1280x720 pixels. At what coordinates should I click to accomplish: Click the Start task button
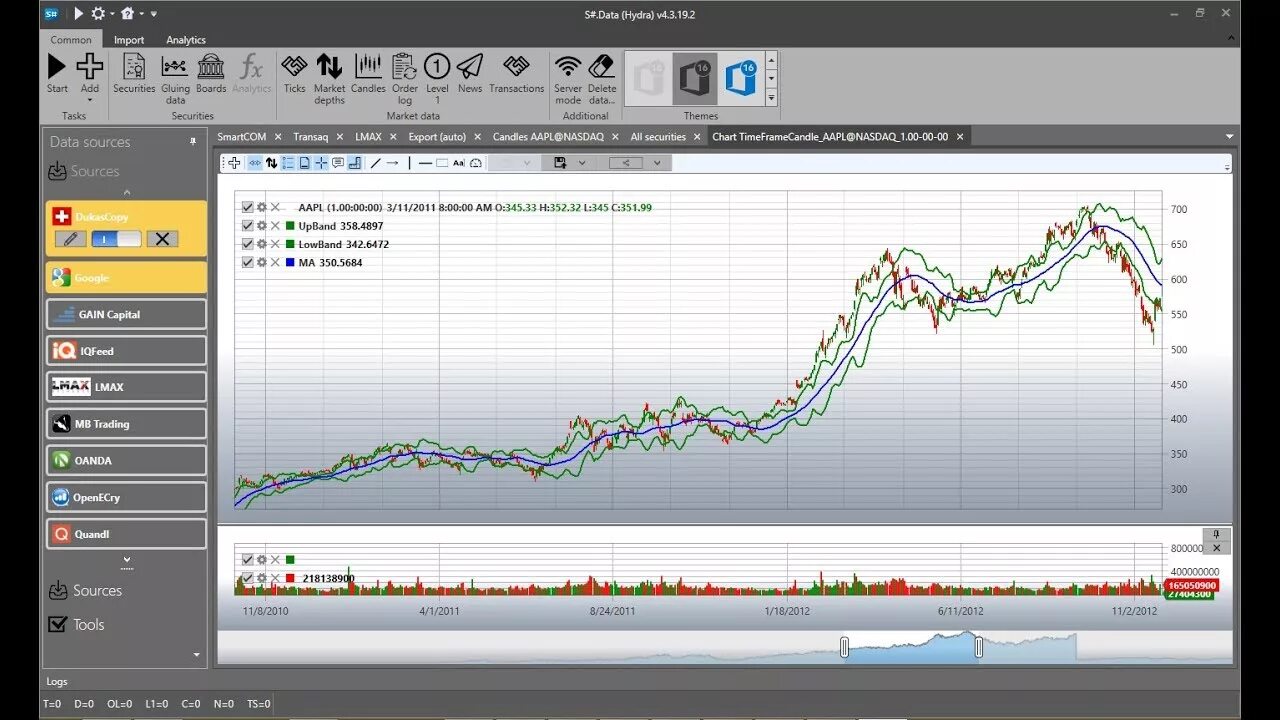tap(57, 73)
